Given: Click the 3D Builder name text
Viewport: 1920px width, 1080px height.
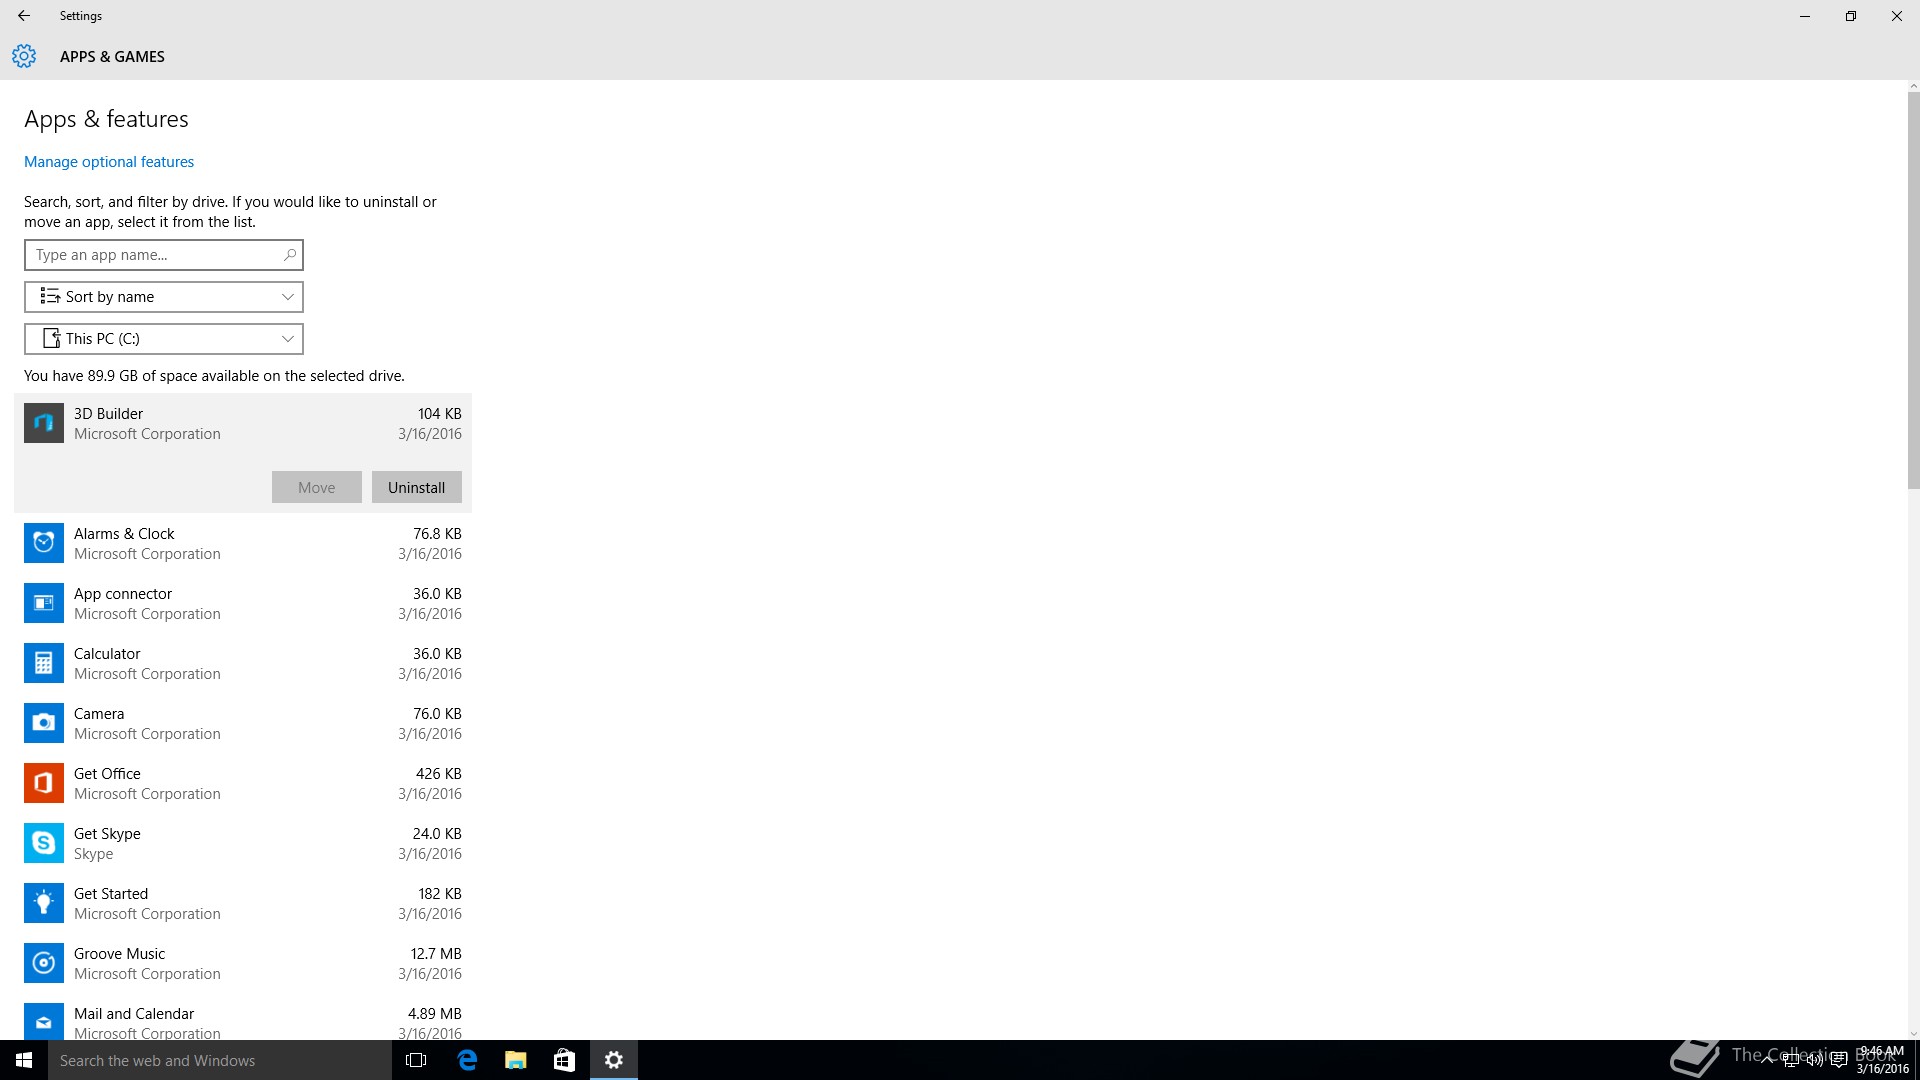Looking at the screenshot, I should (x=108, y=414).
